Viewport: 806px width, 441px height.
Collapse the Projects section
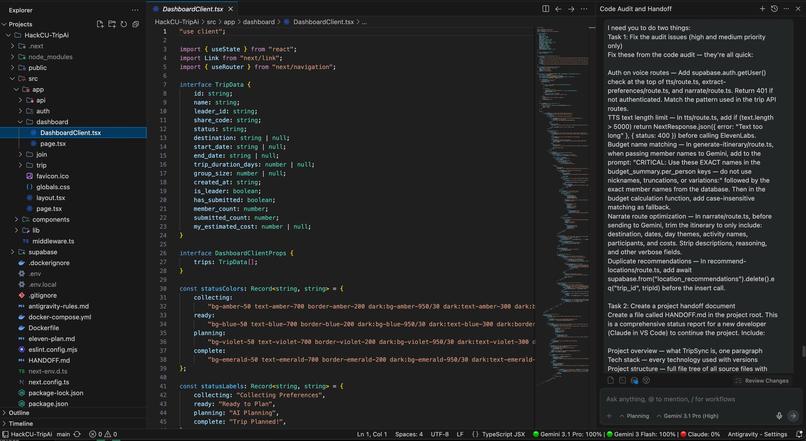[4, 24]
